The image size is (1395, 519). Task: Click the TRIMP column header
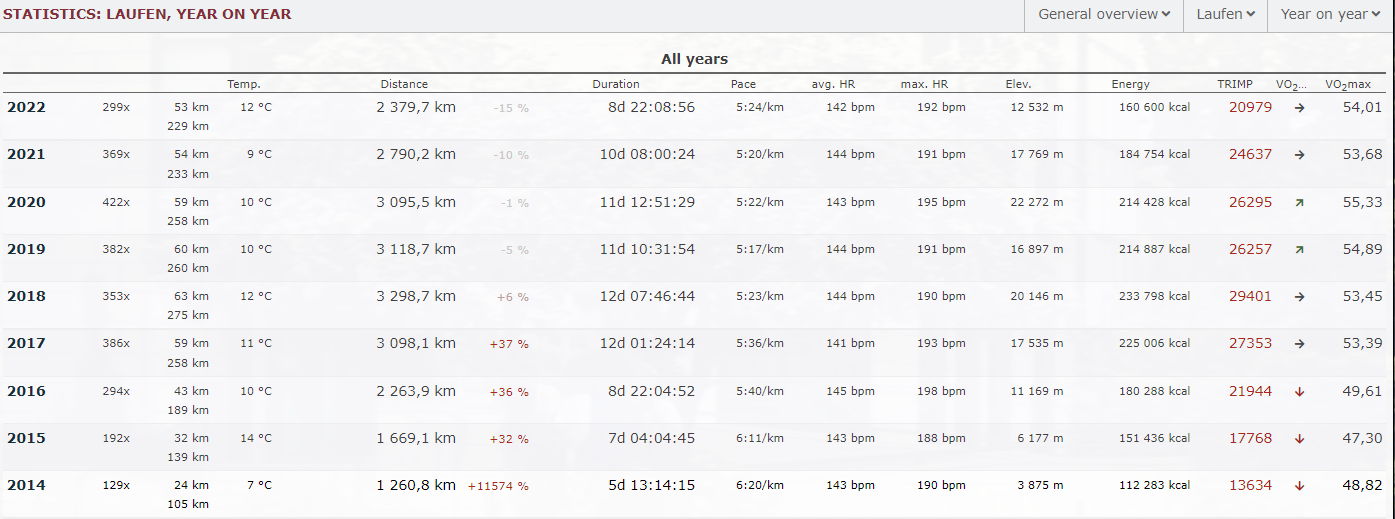(x=1234, y=85)
